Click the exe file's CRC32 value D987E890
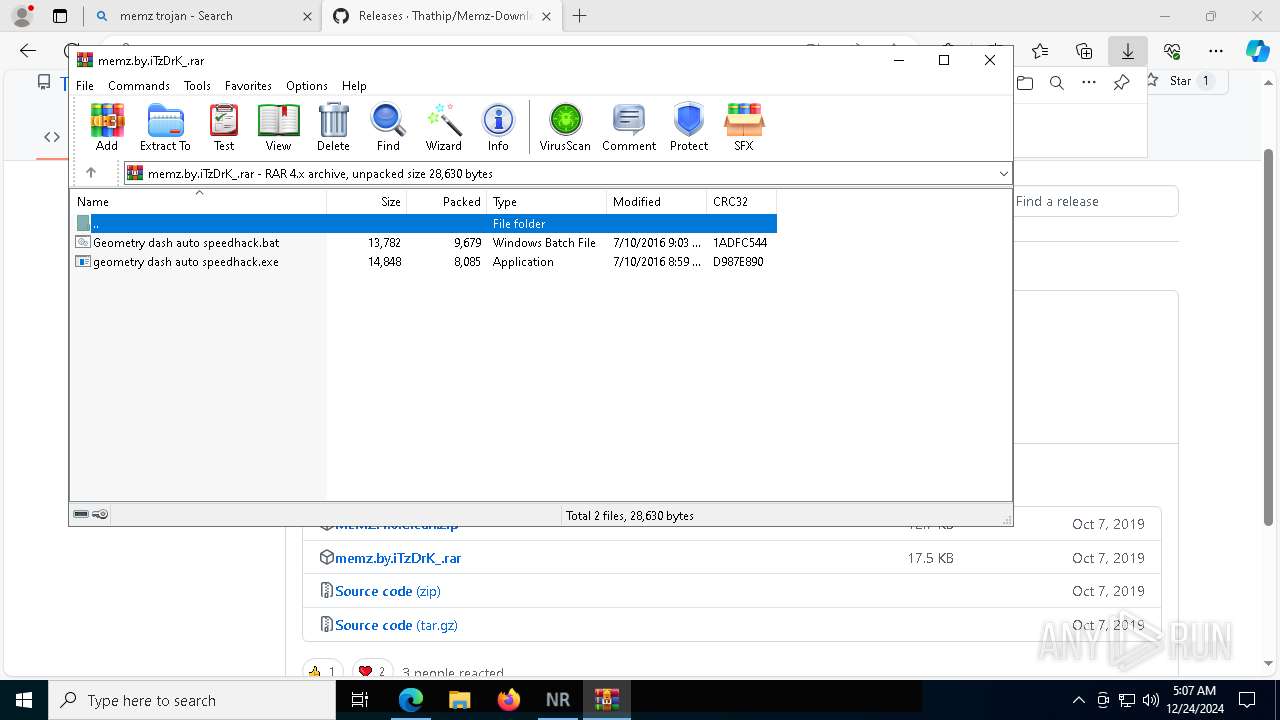The width and height of the screenshot is (1280, 720). (x=738, y=261)
